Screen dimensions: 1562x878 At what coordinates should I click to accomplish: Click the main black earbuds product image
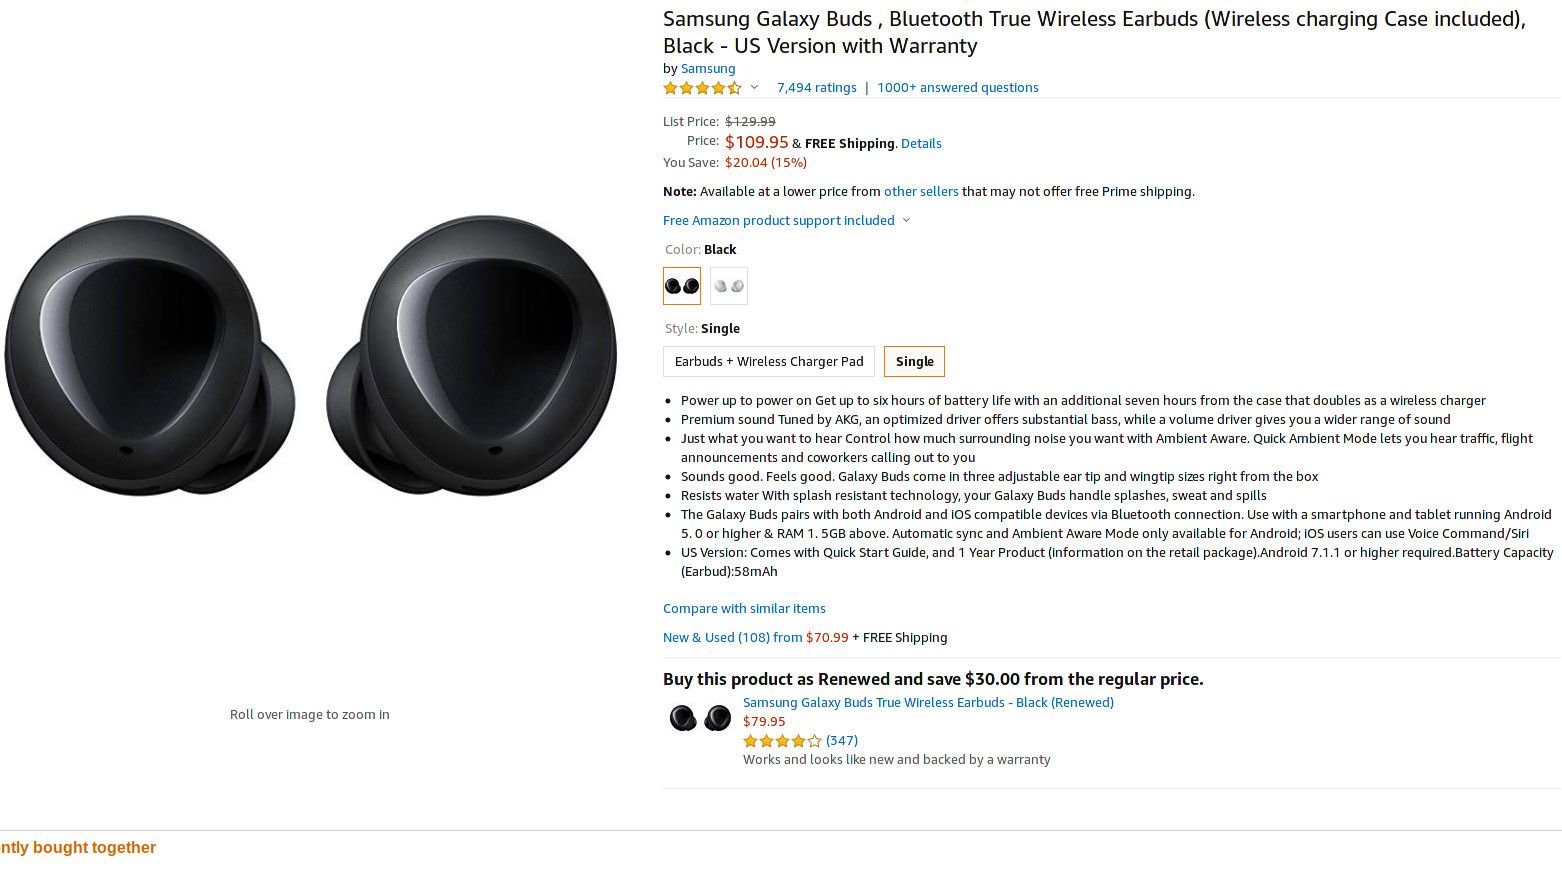pos(310,355)
